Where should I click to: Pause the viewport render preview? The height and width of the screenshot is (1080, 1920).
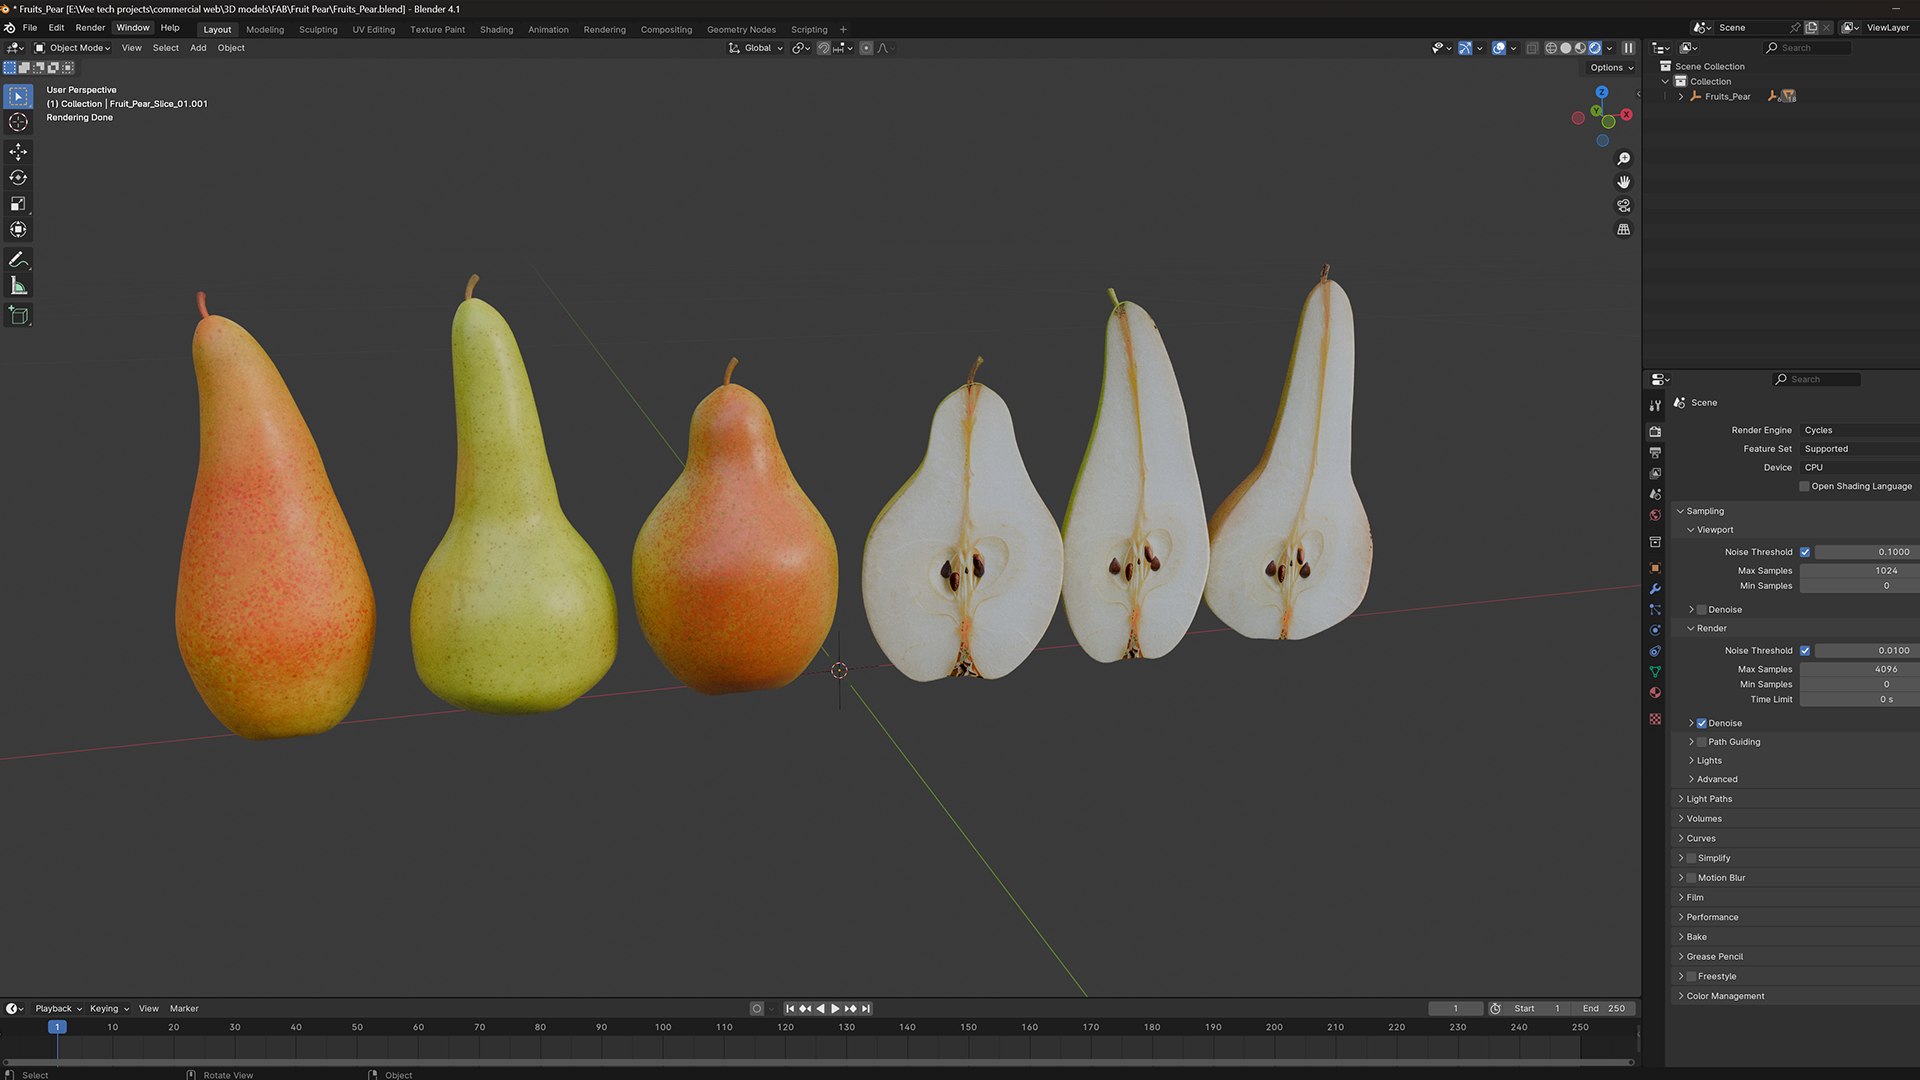(1628, 48)
